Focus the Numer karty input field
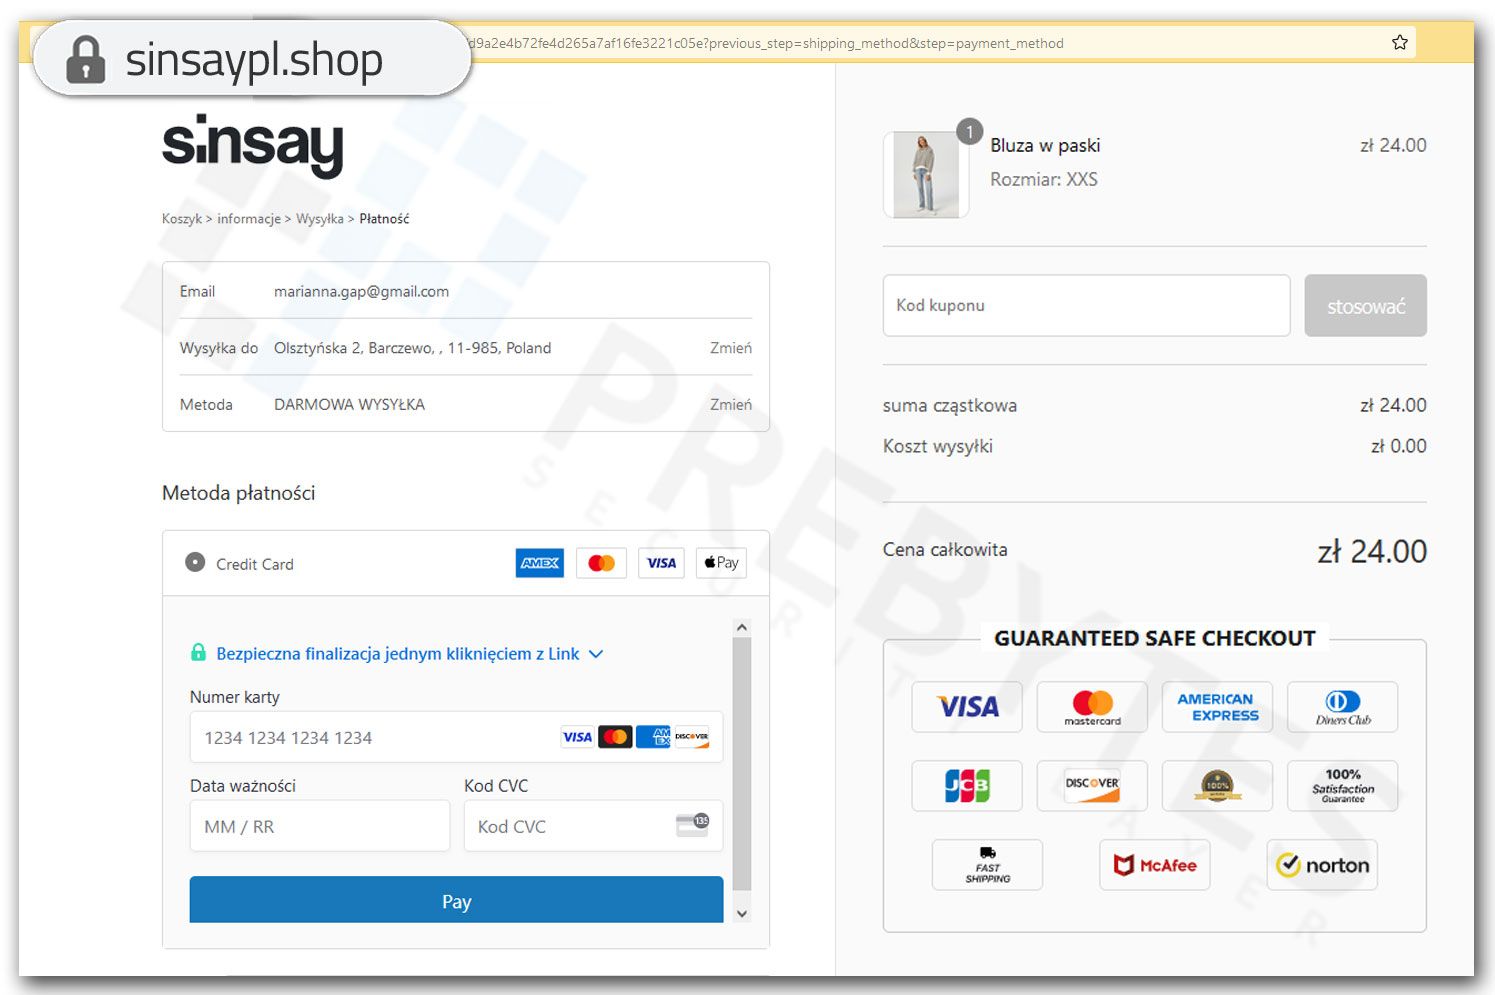This screenshot has width=1495, height=995. pos(456,737)
